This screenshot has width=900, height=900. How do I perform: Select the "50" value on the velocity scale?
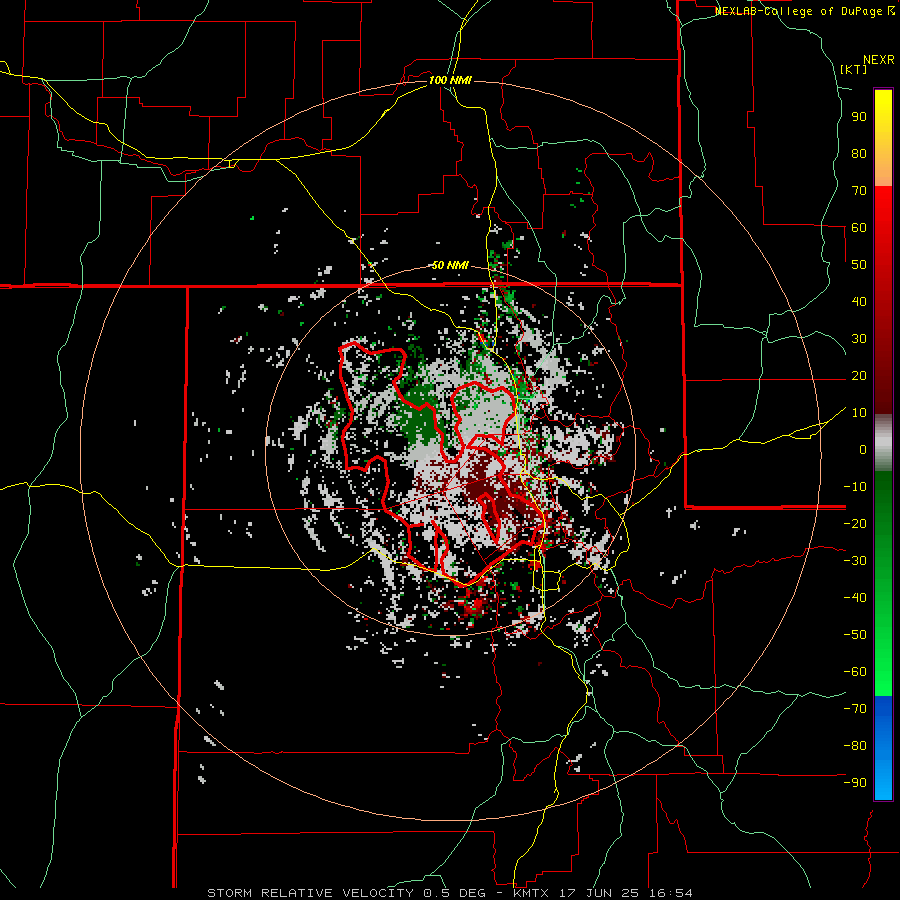coord(859,265)
